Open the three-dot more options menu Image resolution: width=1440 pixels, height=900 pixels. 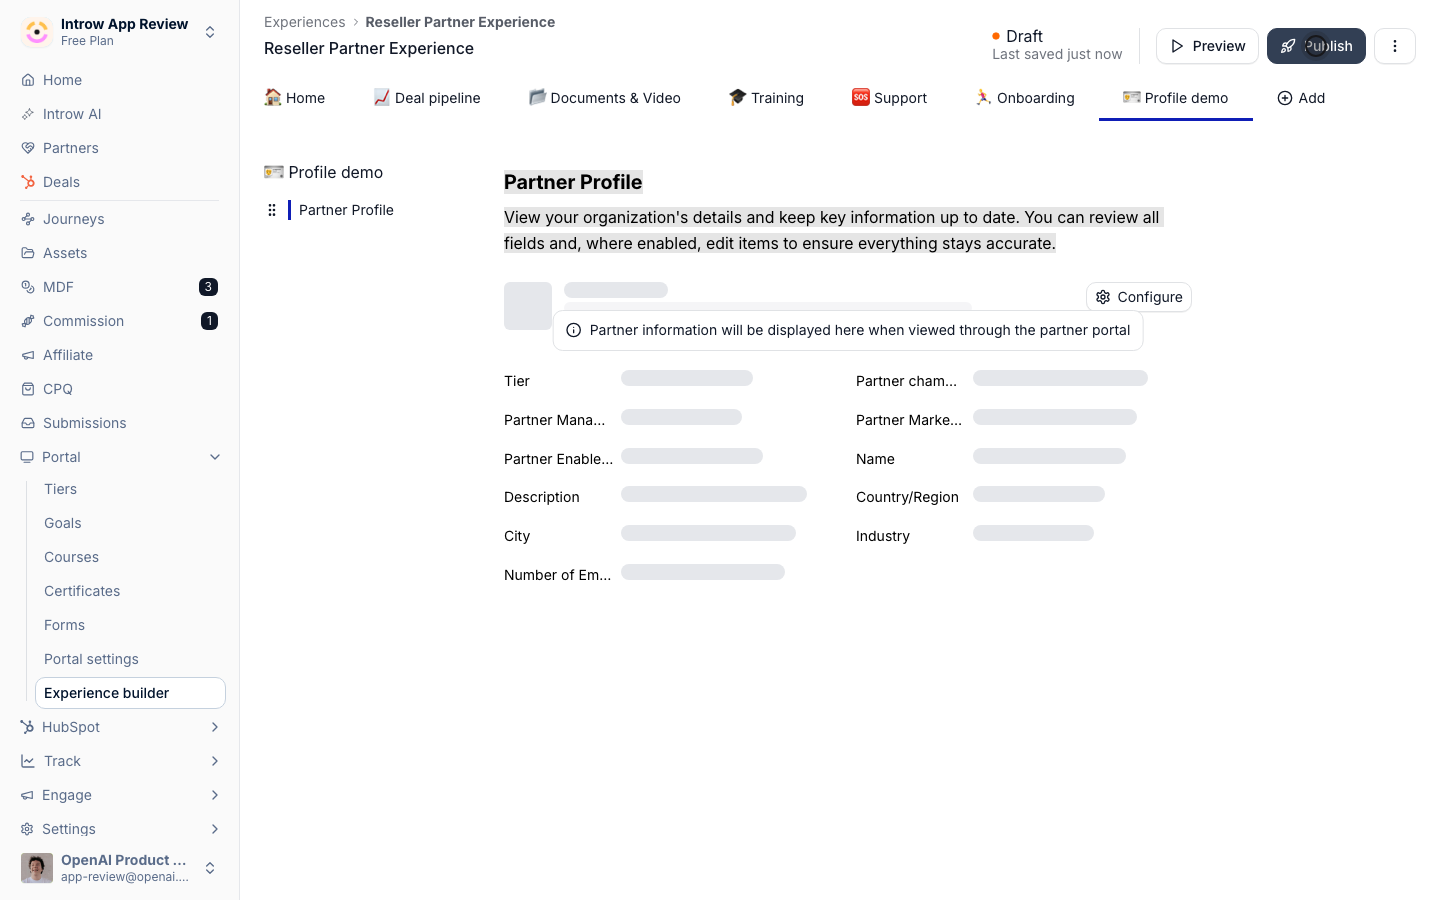[1395, 46]
